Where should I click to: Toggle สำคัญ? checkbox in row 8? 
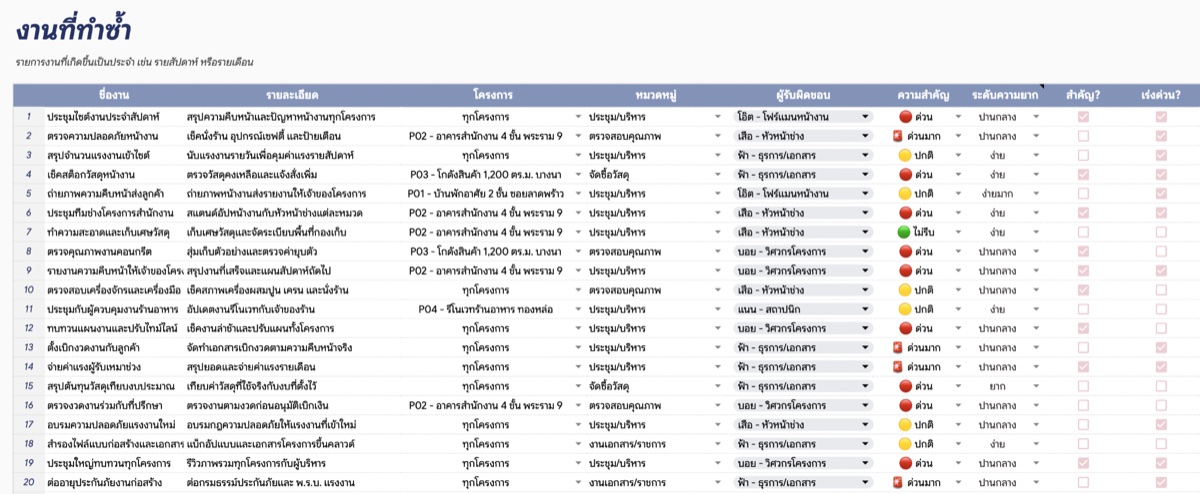[1083, 251]
